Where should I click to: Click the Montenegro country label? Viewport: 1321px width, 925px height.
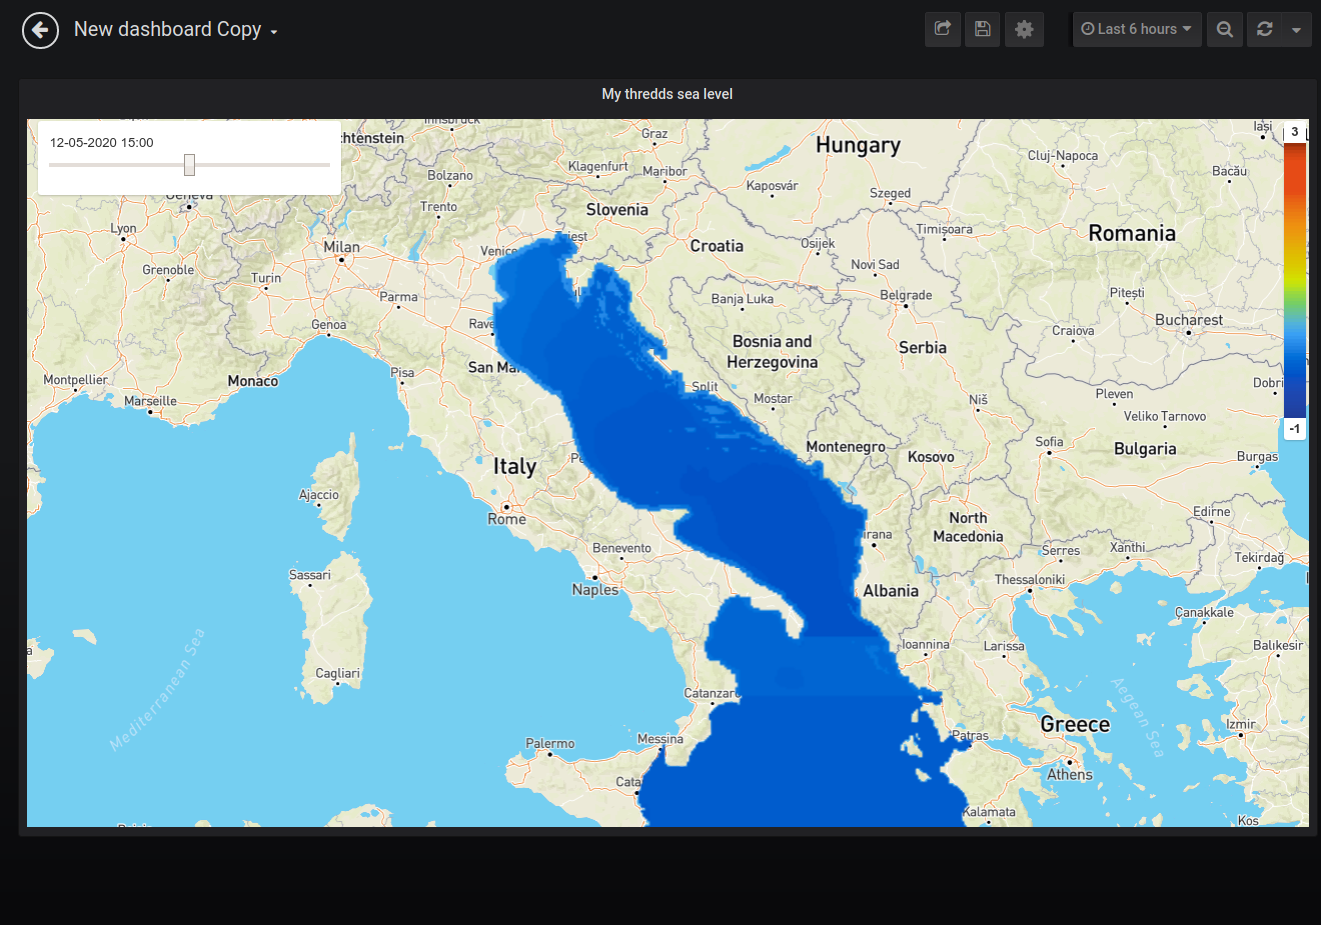(x=846, y=447)
